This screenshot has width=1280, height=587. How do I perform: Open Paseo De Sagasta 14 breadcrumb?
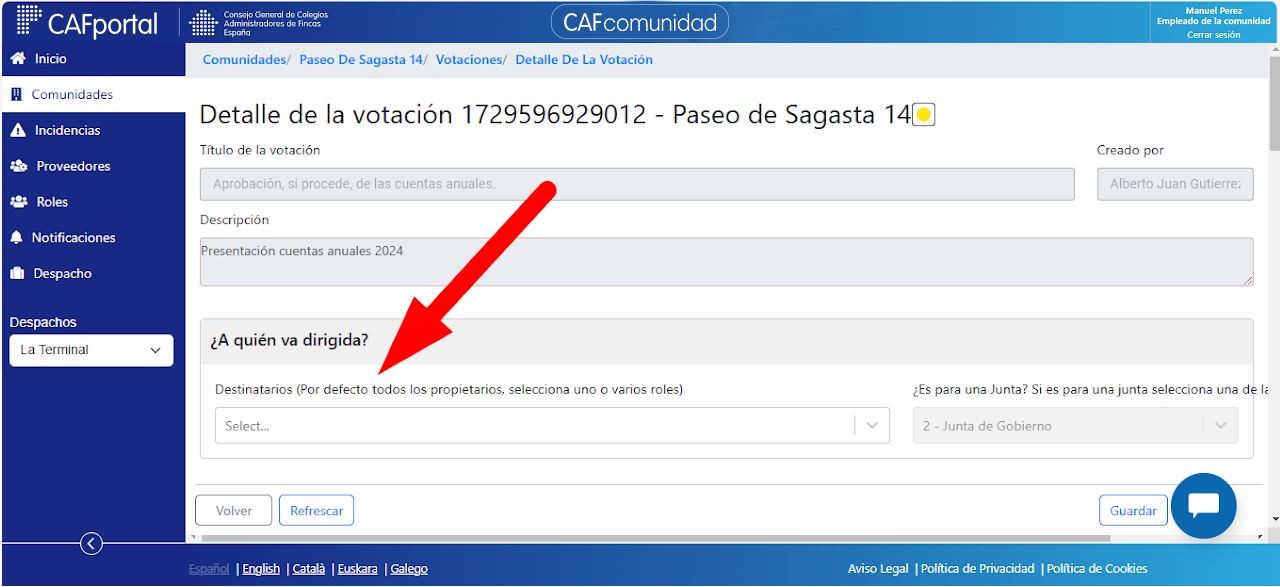click(361, 60)
